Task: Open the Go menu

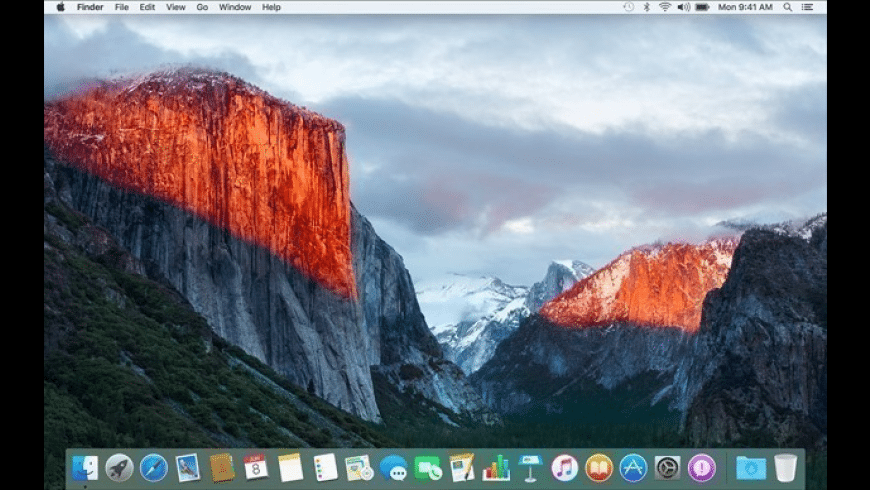Action: (202, 7)
